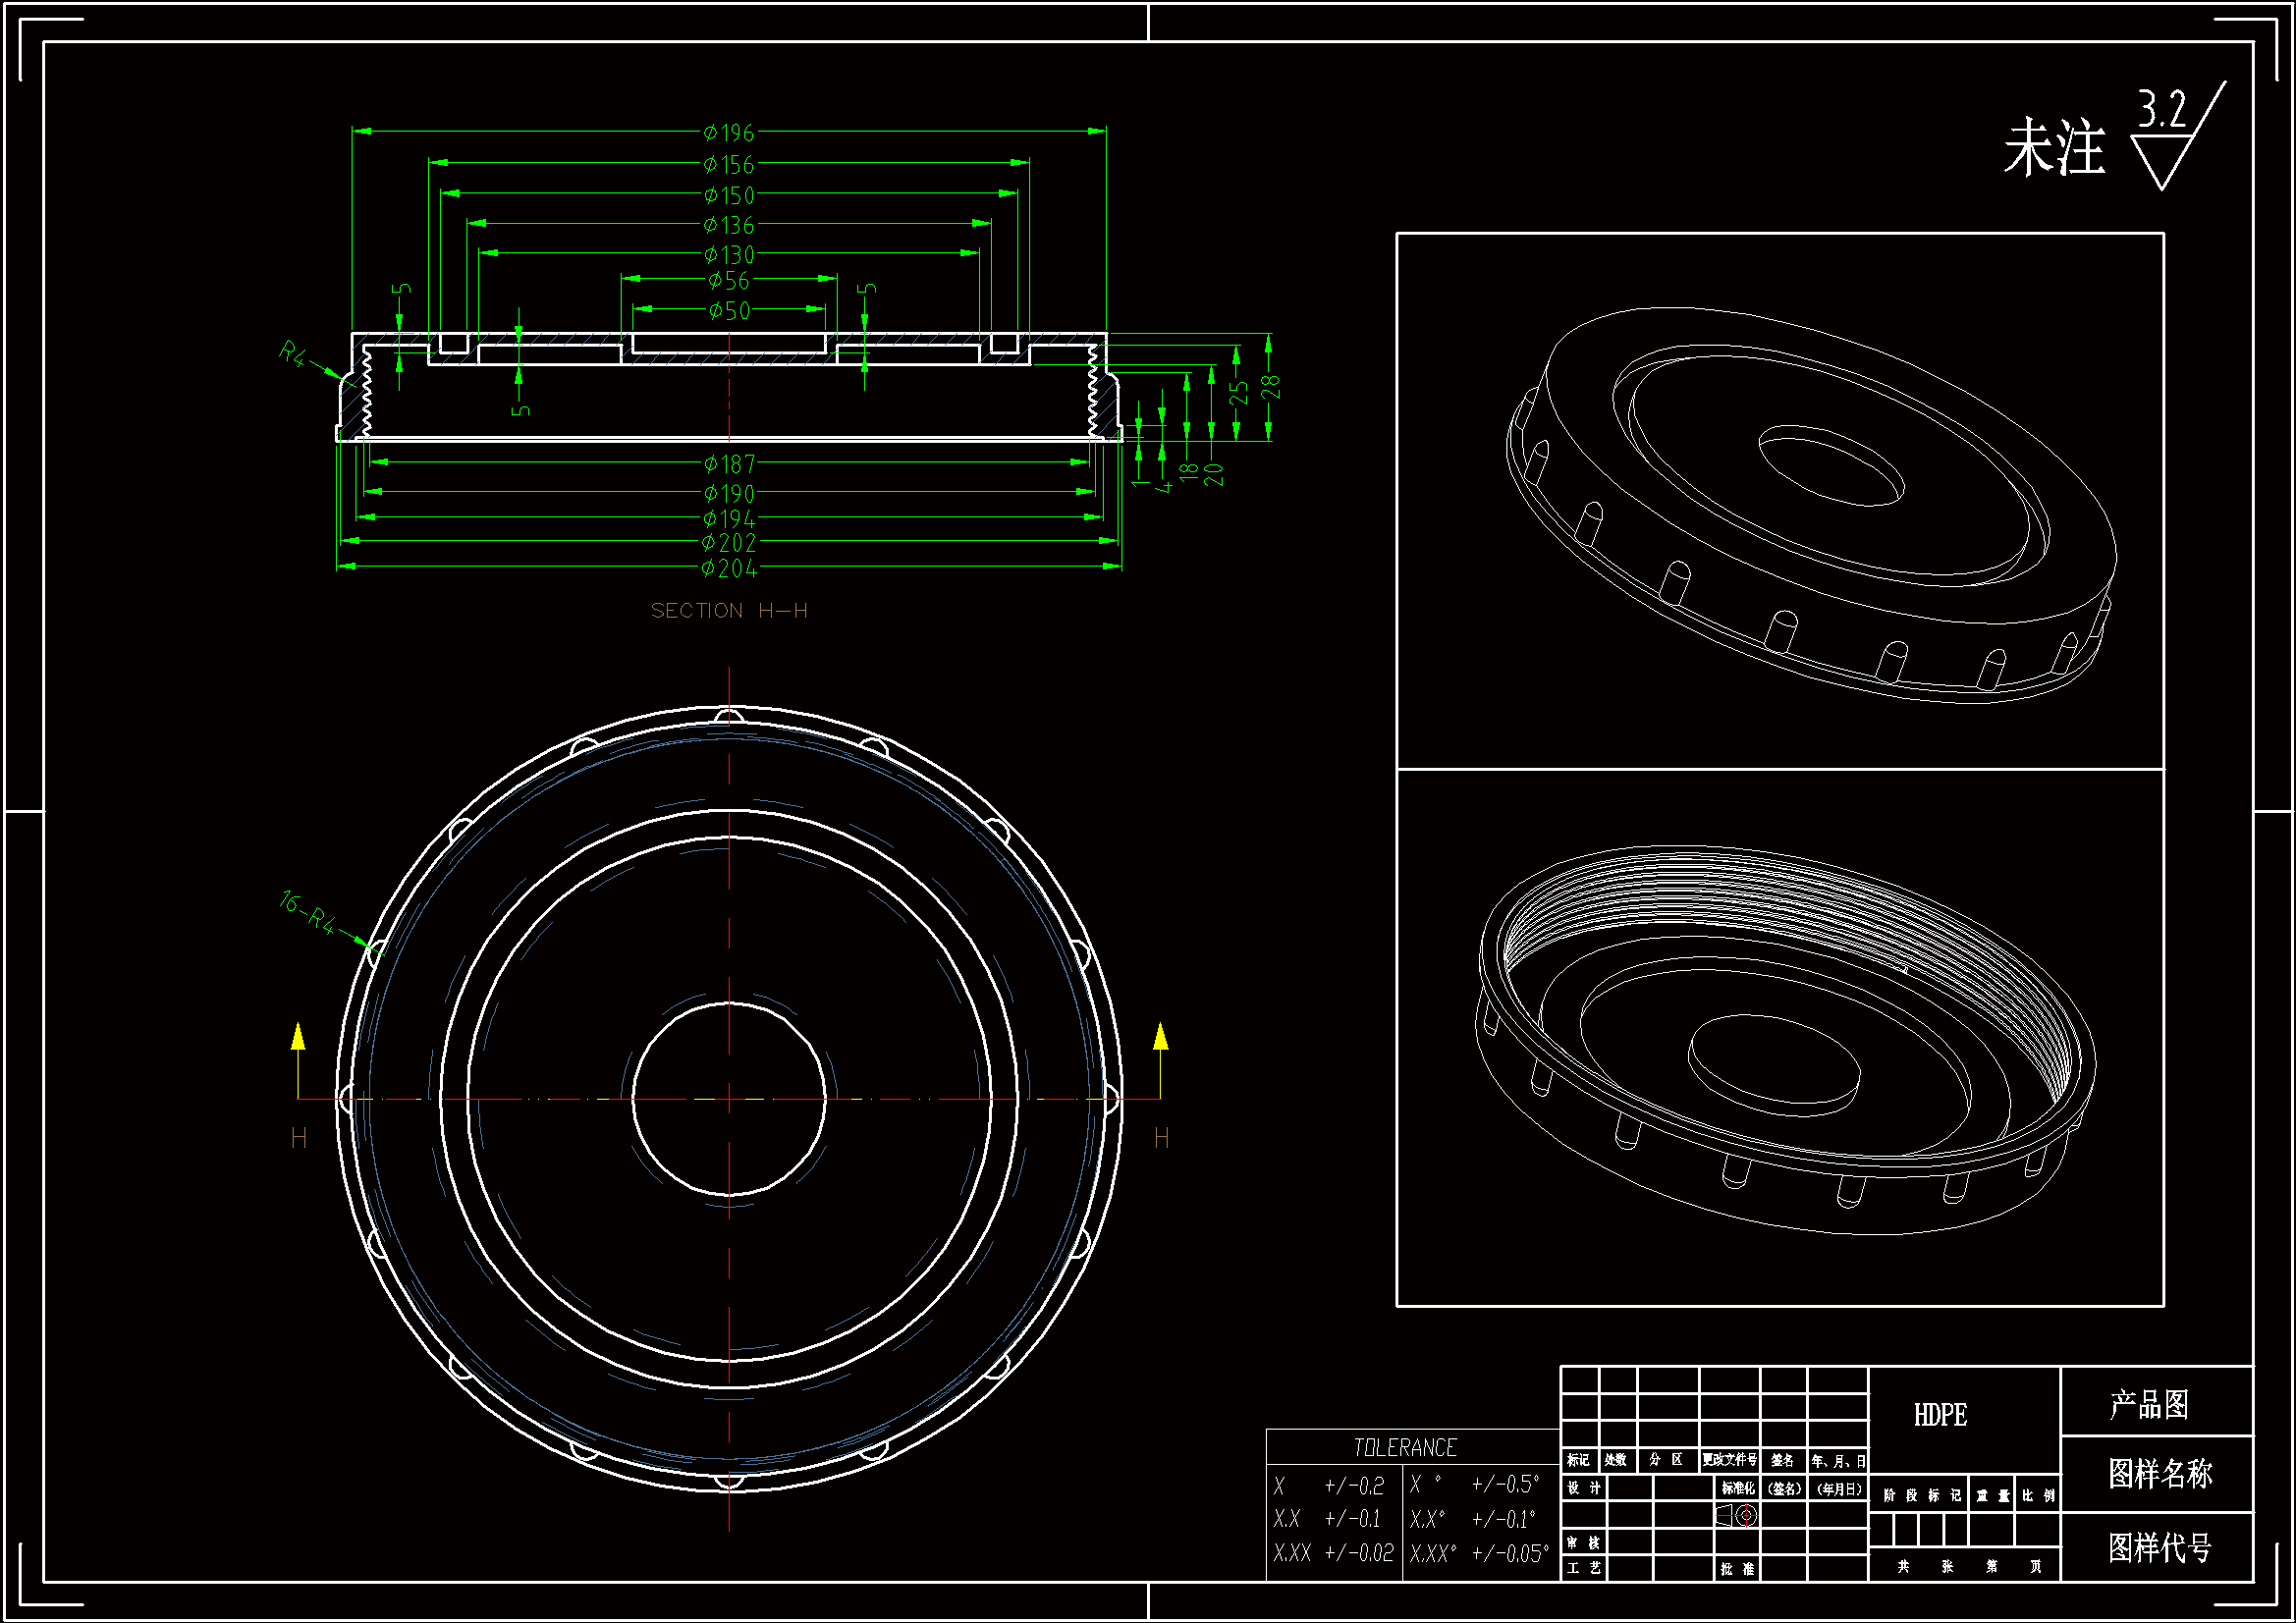Click the right yellow section arrow H
Viewport: 2296px width, 1623px height.
tap(1160, 1040)
